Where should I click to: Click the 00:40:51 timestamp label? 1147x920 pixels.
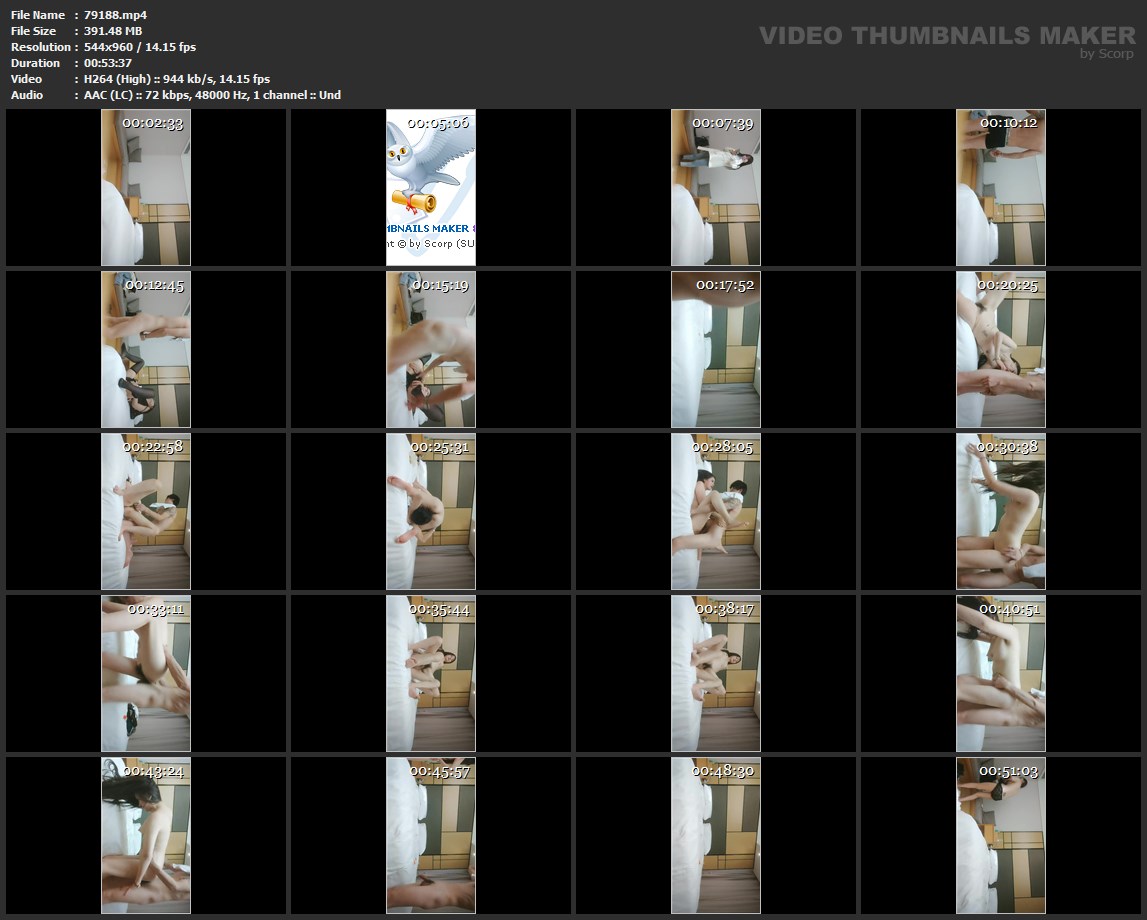[1009, 609]
